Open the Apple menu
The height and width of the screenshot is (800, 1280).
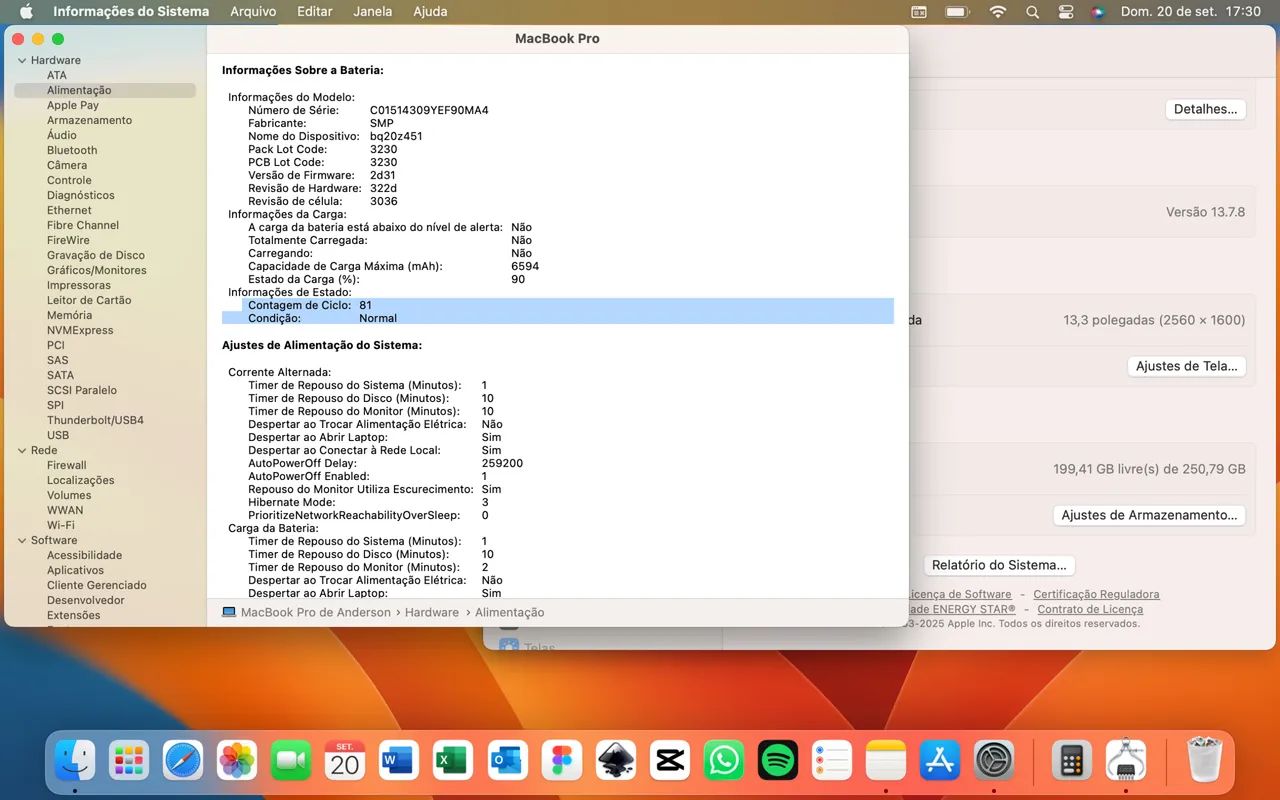26,12
